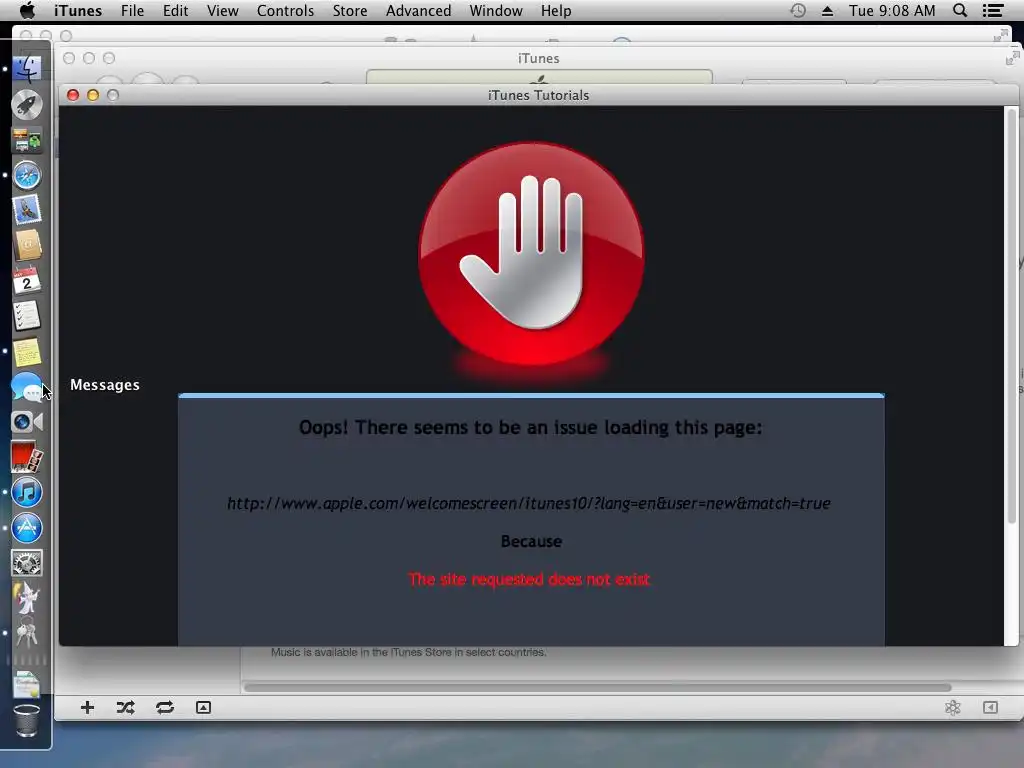Screen dimensions: 1024x768
Task: Click the 'Oops!' error heading
Action: 530,427
